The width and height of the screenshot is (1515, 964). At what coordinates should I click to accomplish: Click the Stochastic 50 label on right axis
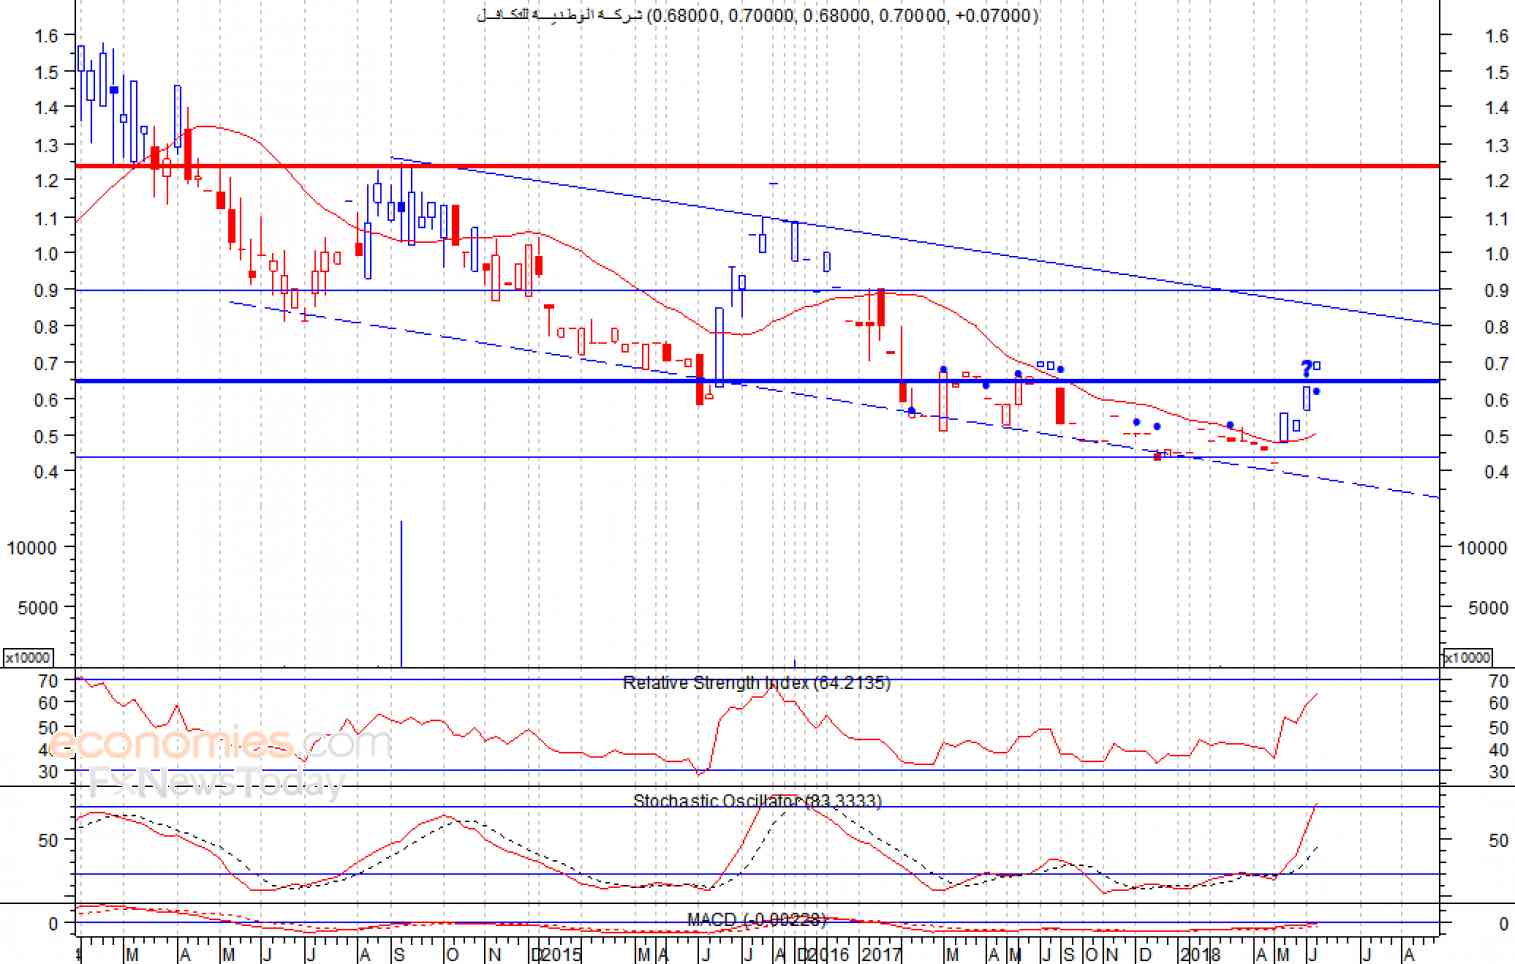coord(1498,840)
